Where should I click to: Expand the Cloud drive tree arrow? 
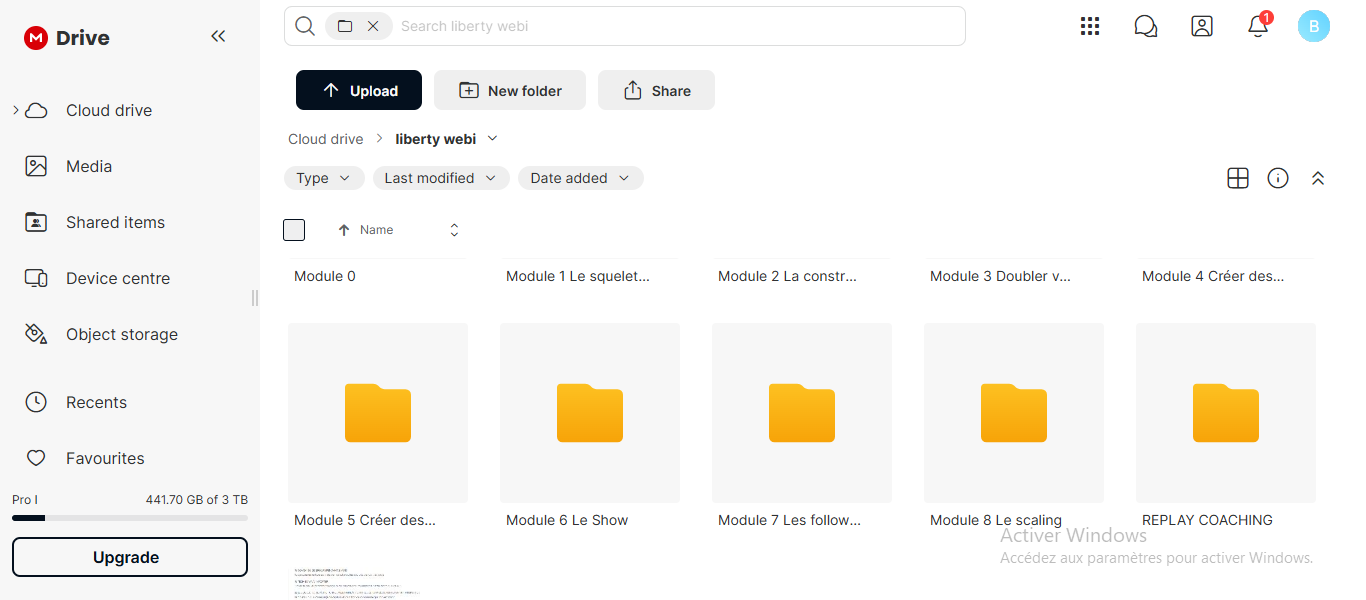(x=16, y=110)
